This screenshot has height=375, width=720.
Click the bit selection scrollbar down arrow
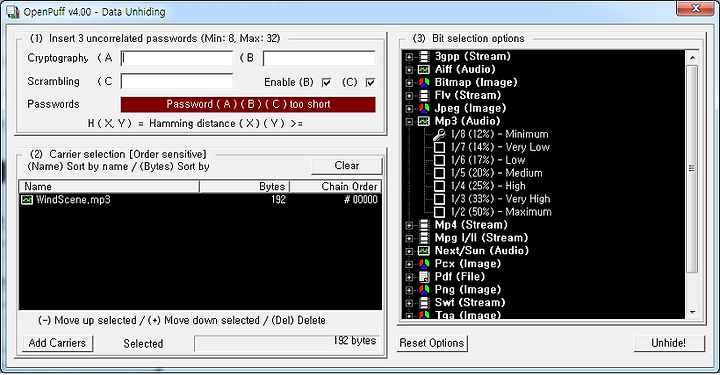point(692,313)
